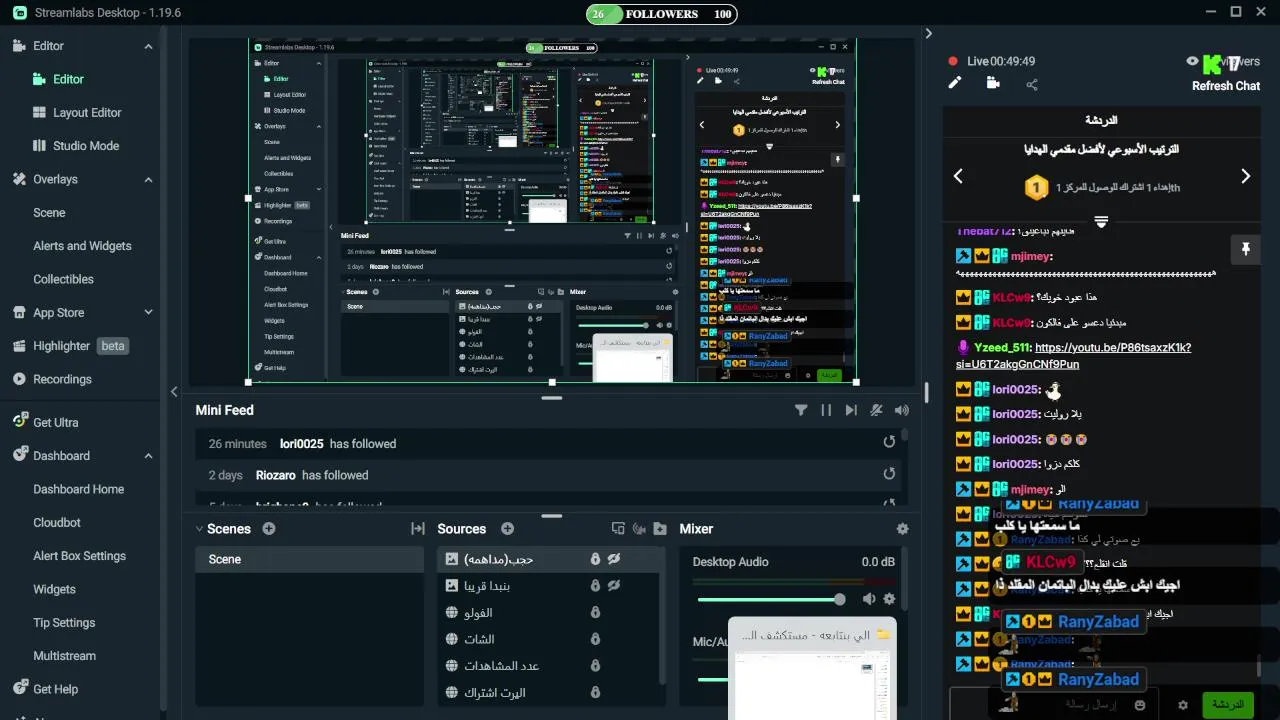Viewport: 1280px width, 720px height.
Task: Toggle lock on عدد المشاهدات source
Action: 595,666
